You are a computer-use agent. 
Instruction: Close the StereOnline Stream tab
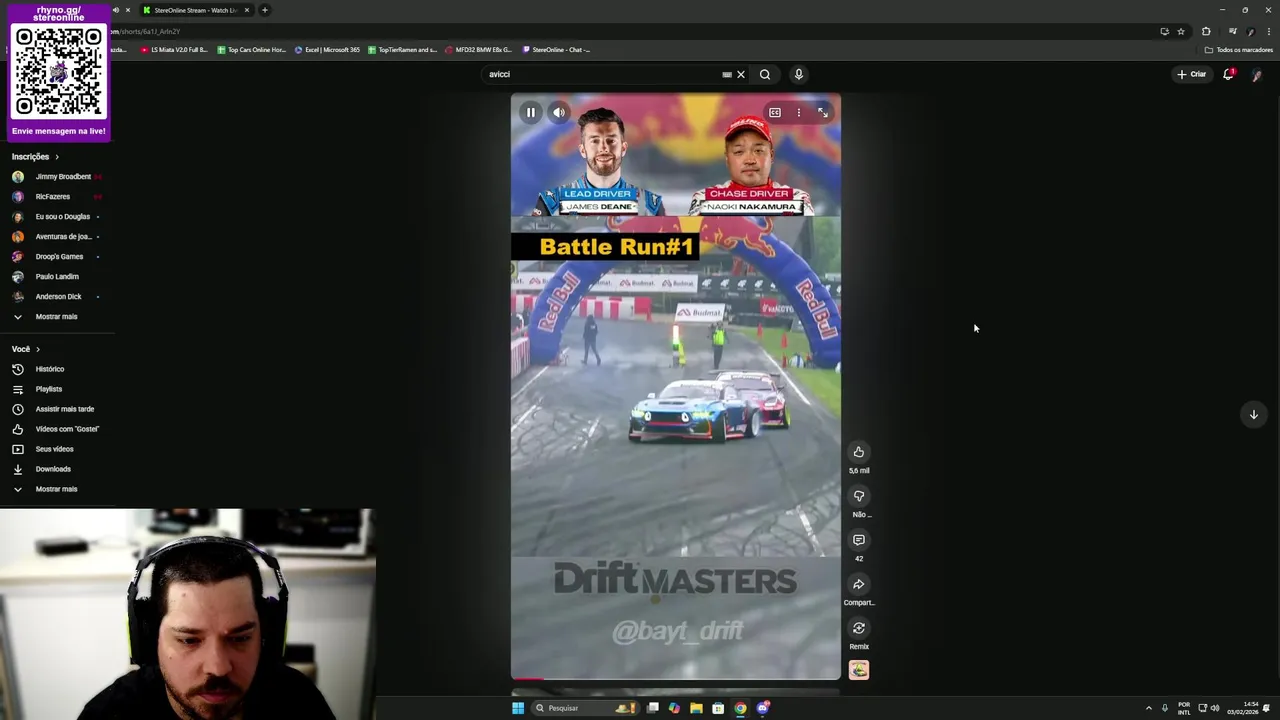[x=247, y=10]
